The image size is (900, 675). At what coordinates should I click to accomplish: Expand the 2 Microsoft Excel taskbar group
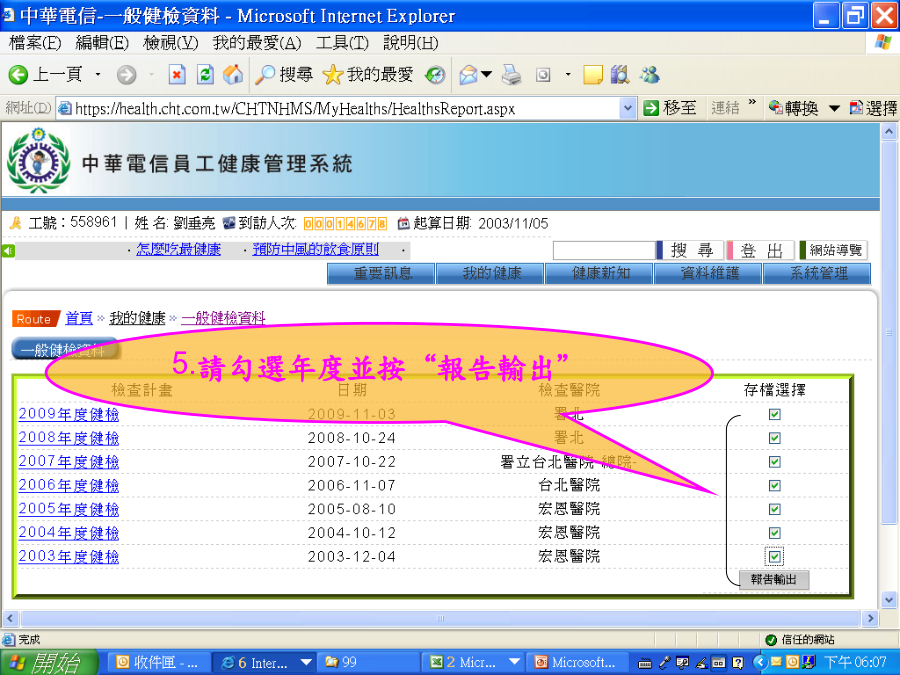(x=514, y=662)
